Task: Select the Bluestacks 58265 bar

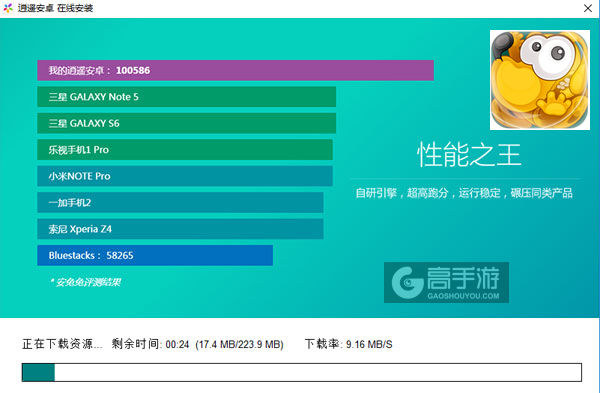Action: pos(155,255)
